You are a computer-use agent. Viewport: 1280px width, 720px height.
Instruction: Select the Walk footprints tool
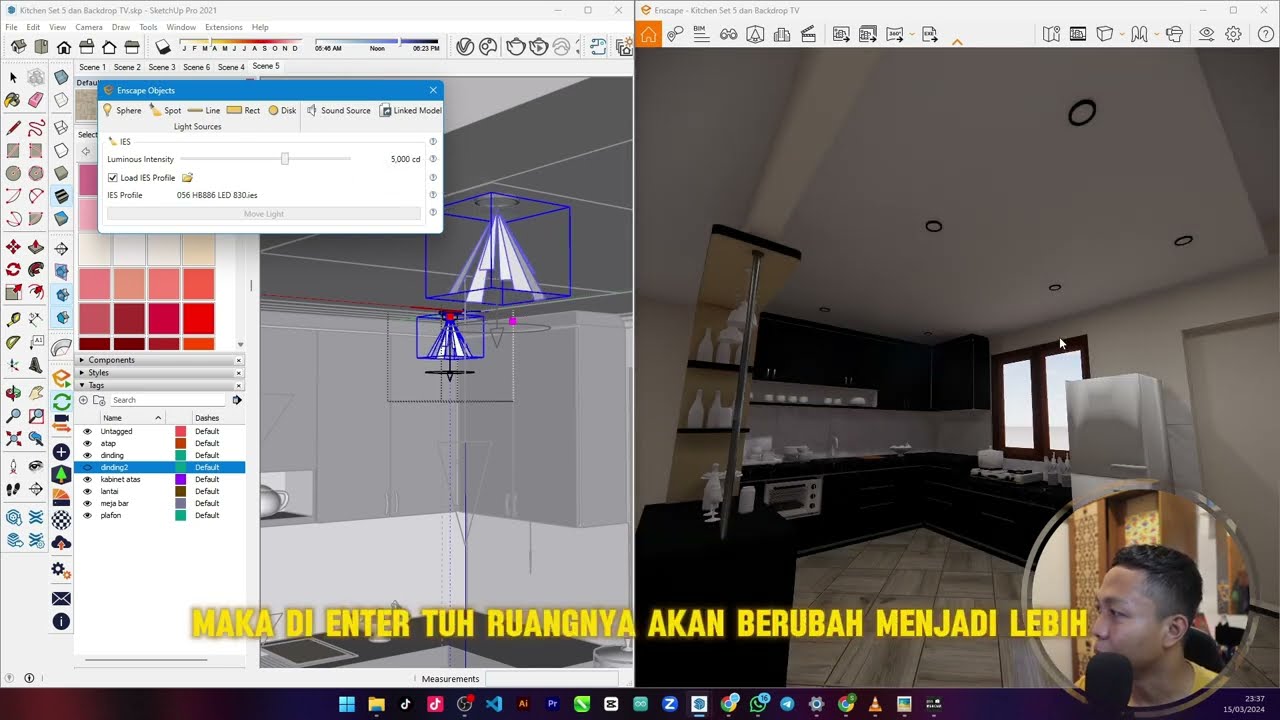[x=13, y=489]
